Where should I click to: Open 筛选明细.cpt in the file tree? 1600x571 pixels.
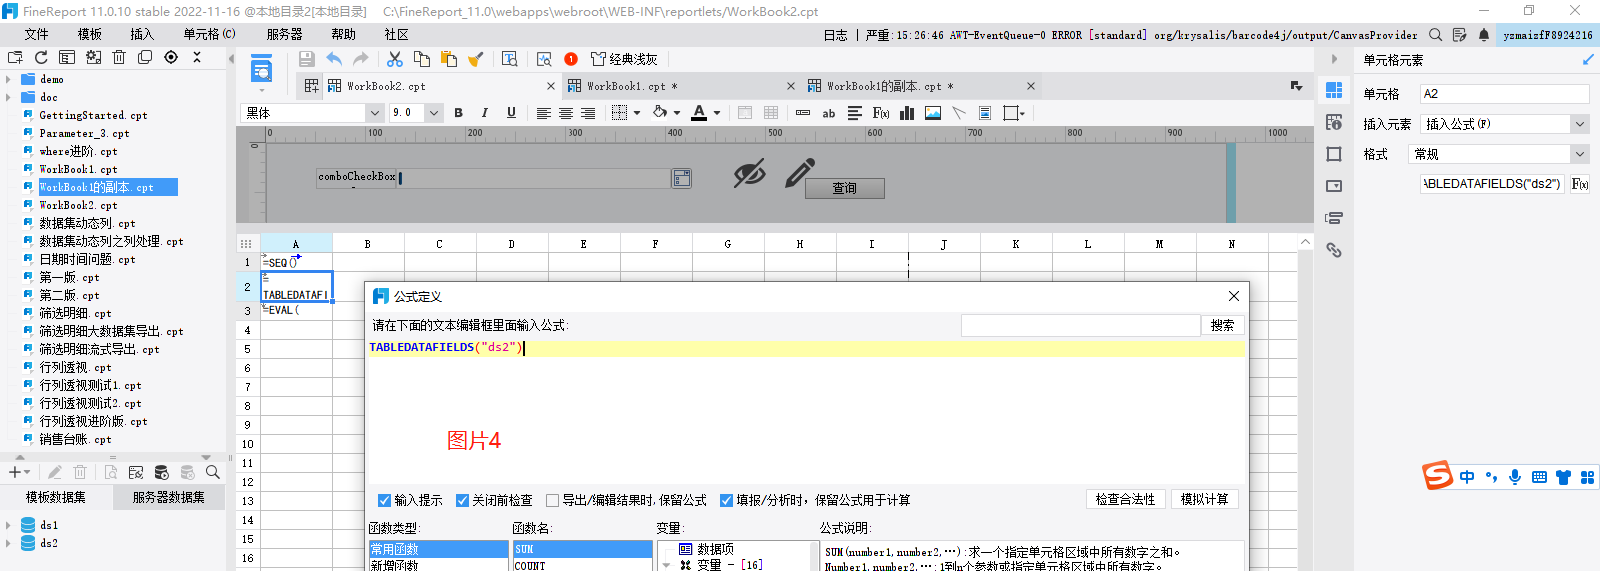(75, 313)
